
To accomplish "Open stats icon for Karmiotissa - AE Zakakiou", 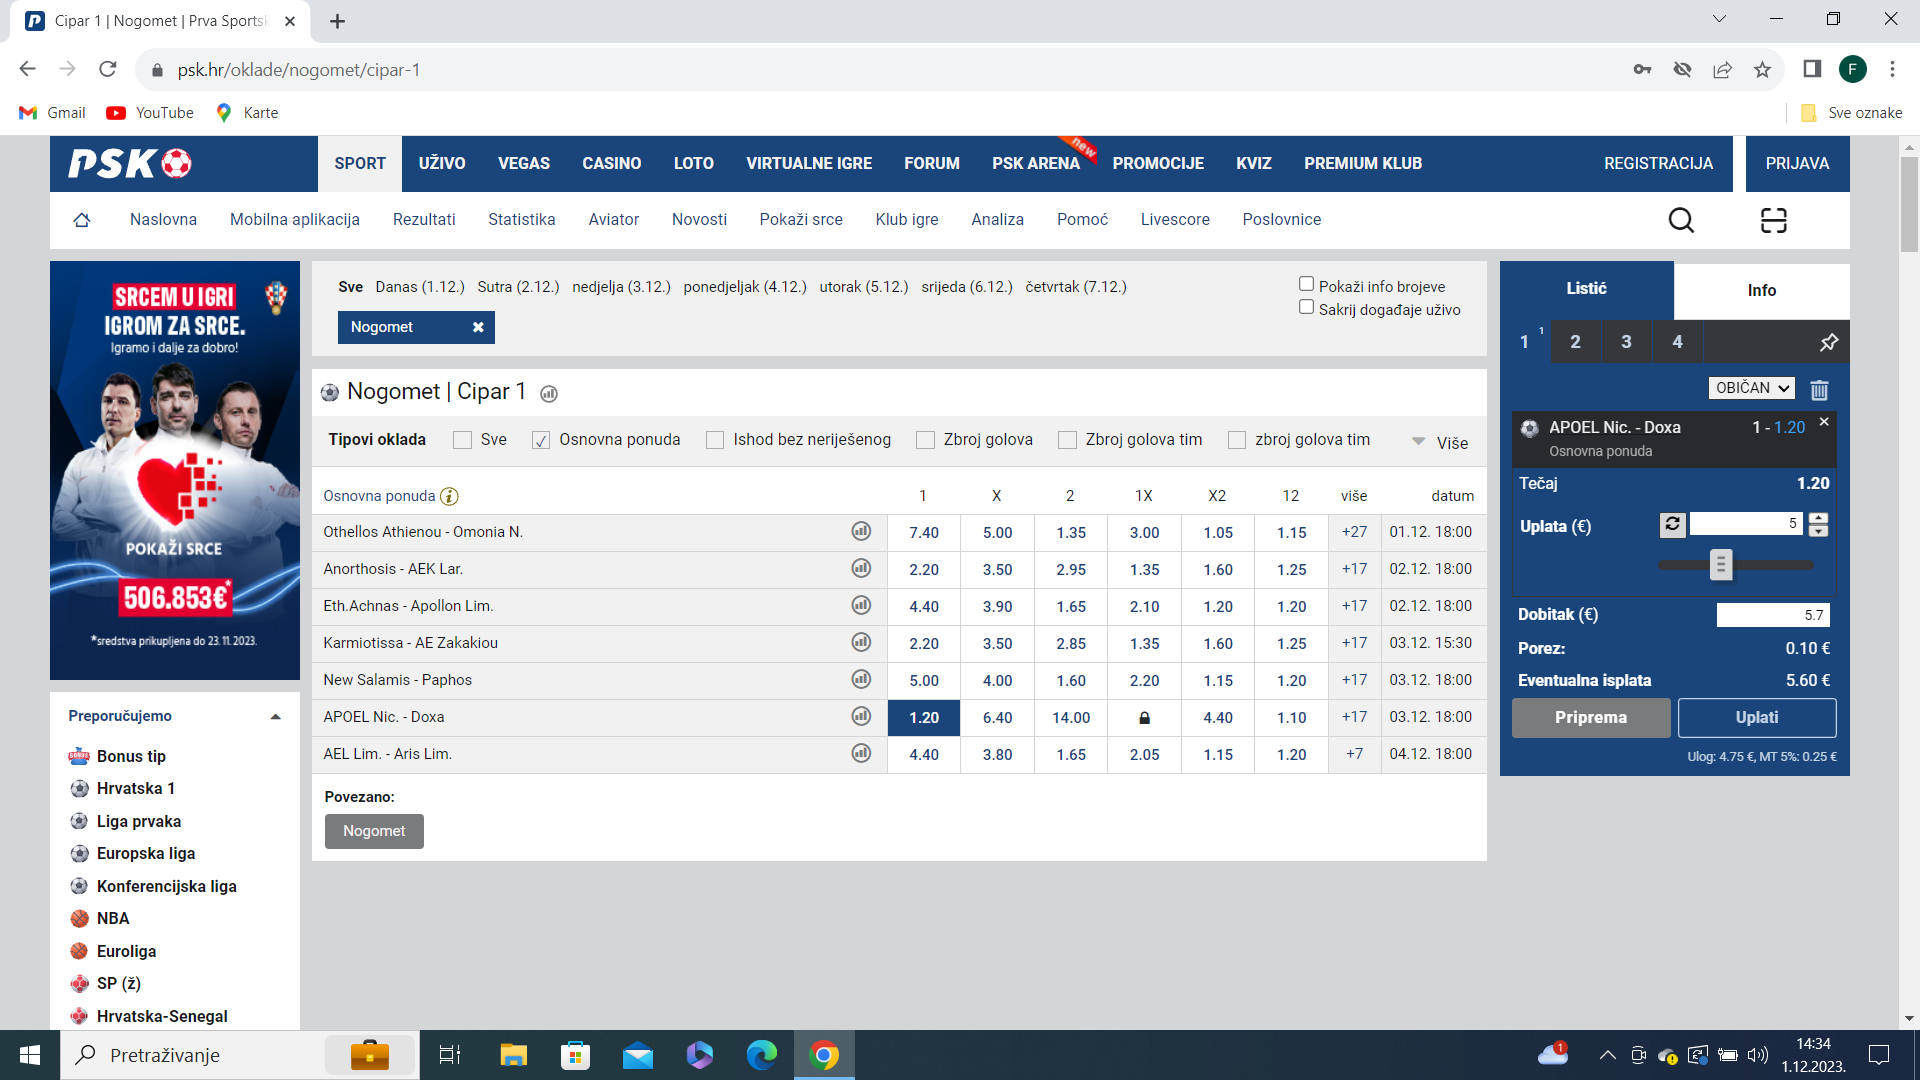I will 861,642.
